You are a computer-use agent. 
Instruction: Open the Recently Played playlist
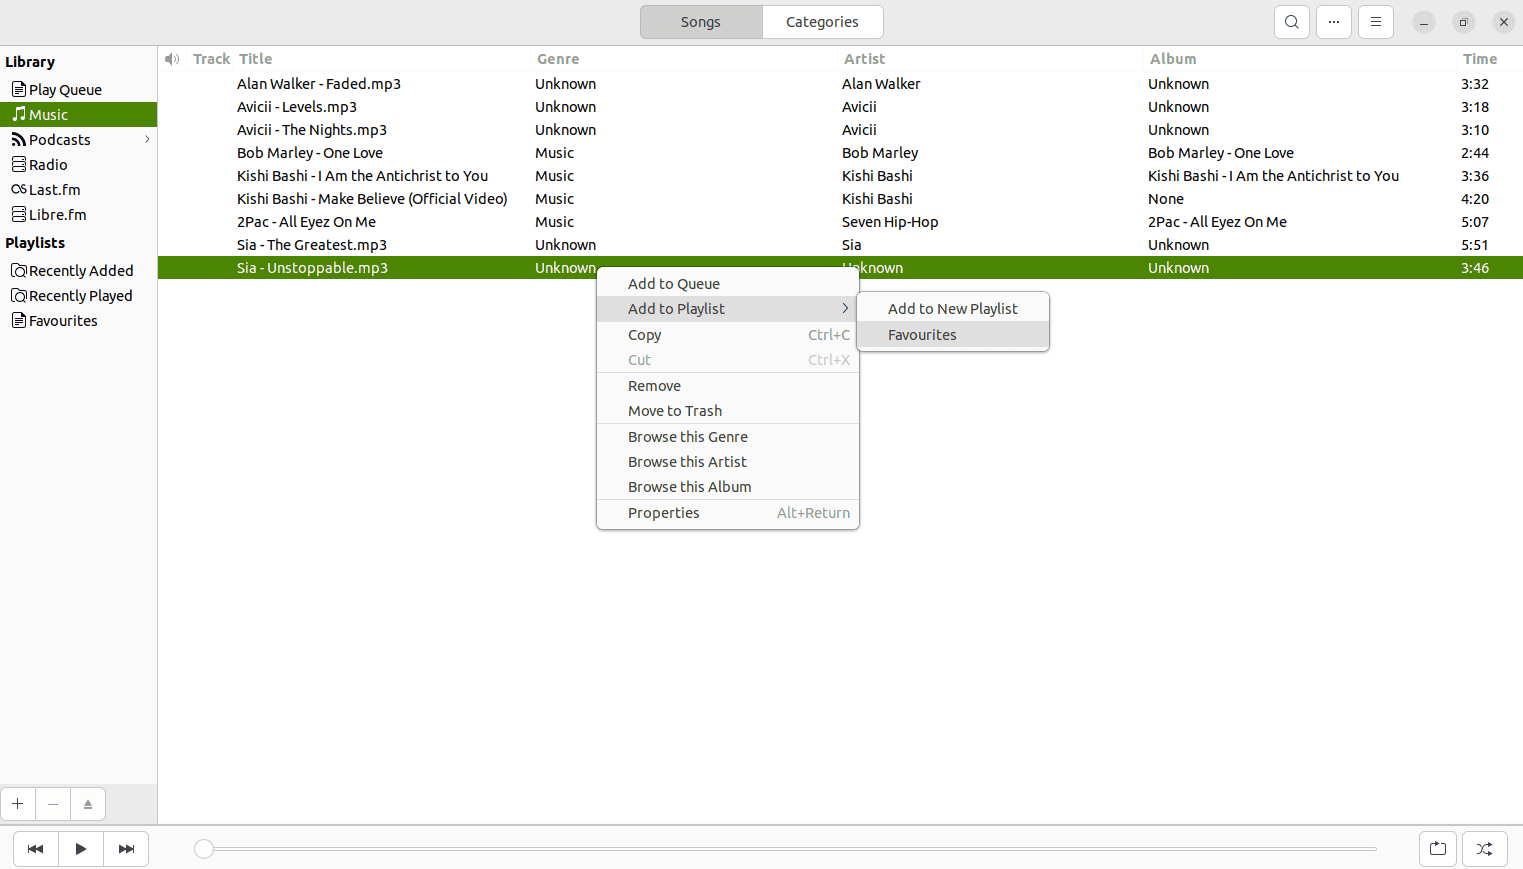click(x=80, y=295)
